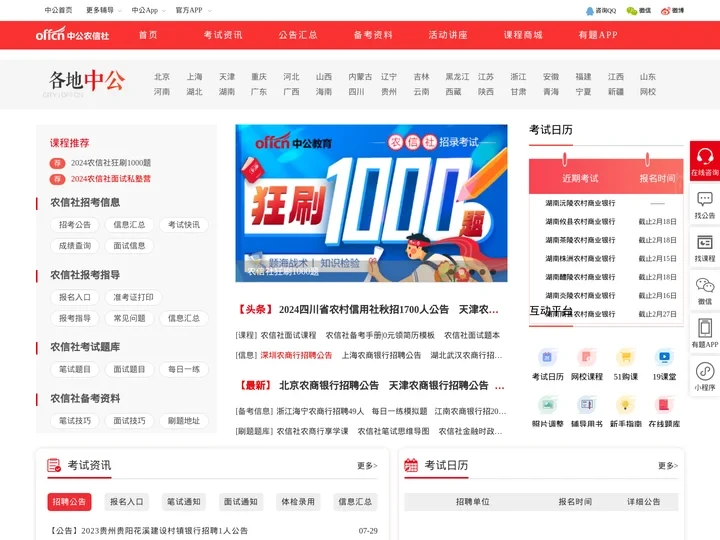Select 网校 in the city list
Screen dimensions: 720x540
pyautogui.click(x=647, y=92)
